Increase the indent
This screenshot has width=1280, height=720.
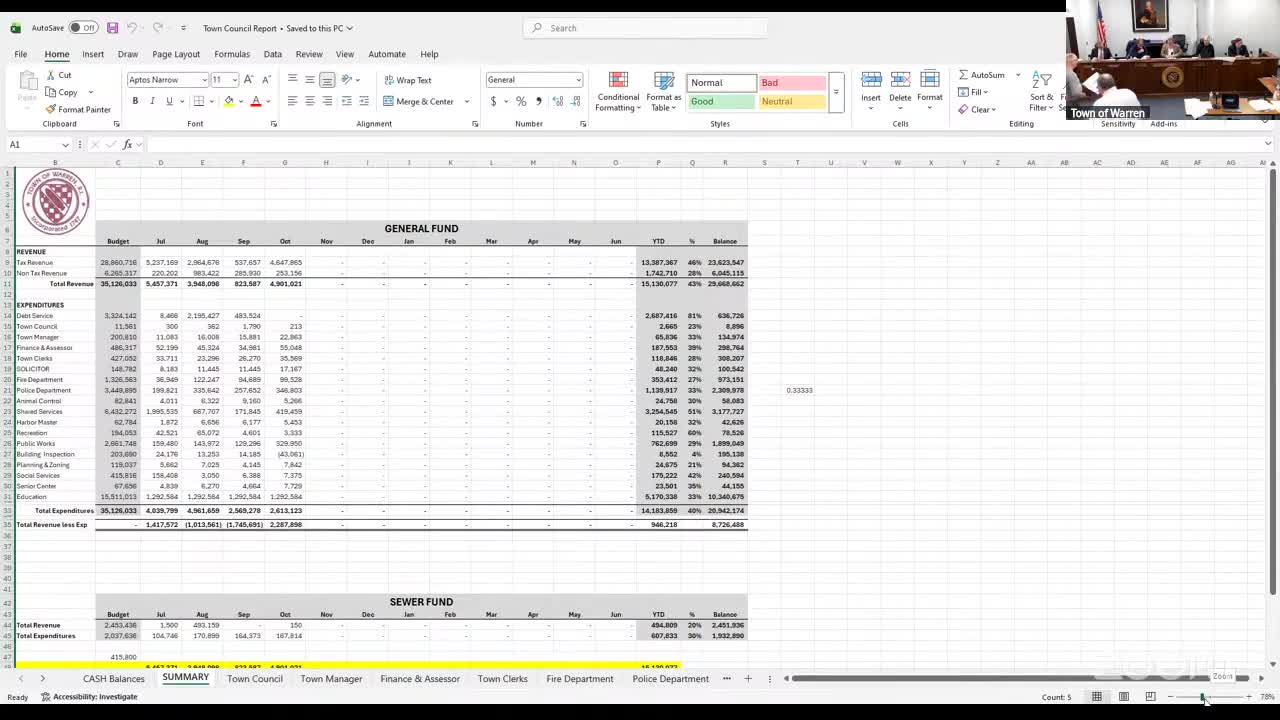(x=362, y=101)
